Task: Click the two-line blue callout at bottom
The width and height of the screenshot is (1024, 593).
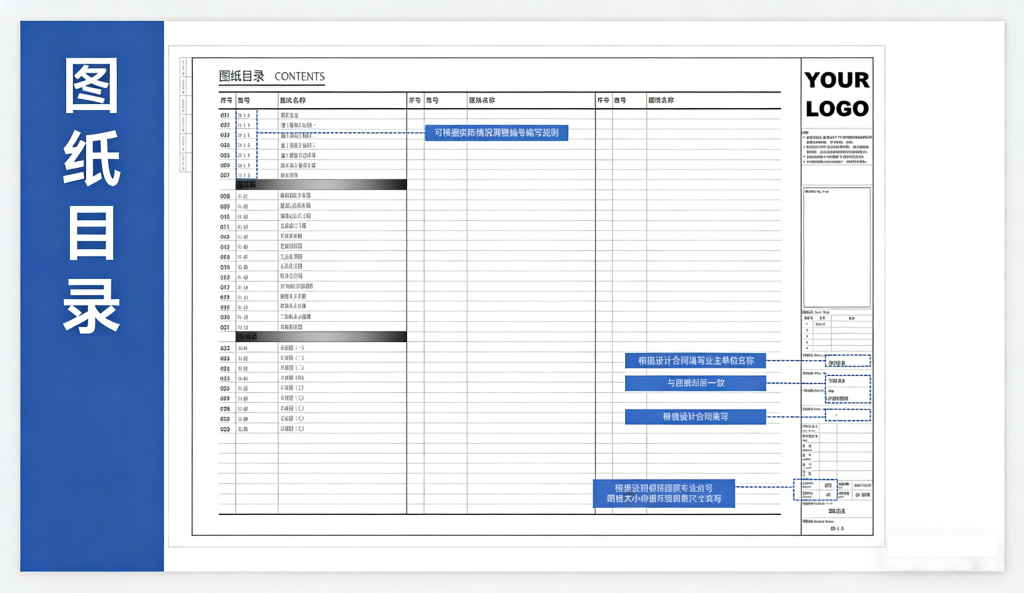Action: (x=663, y=493)
